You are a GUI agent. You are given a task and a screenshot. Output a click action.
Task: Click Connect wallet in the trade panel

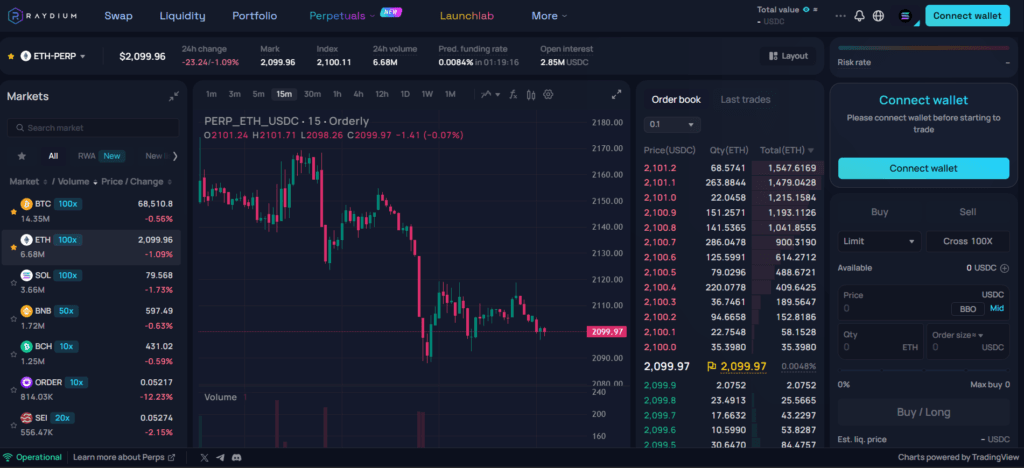[x=923, y=168]
